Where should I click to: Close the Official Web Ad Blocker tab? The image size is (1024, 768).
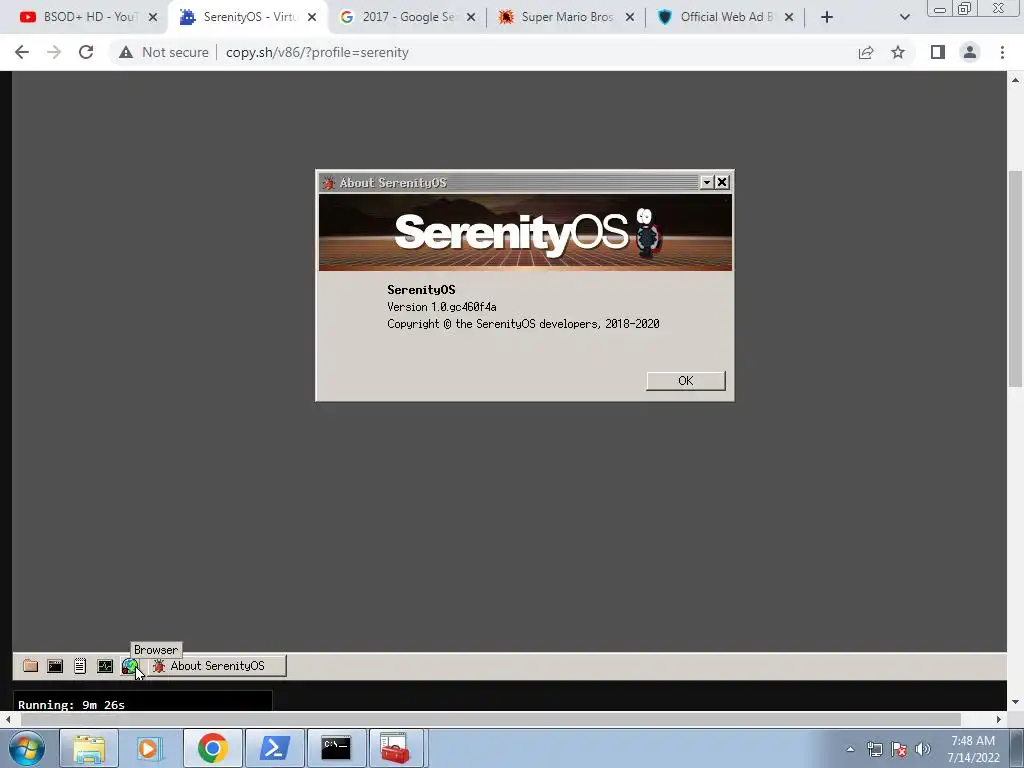tap(789, 18)
